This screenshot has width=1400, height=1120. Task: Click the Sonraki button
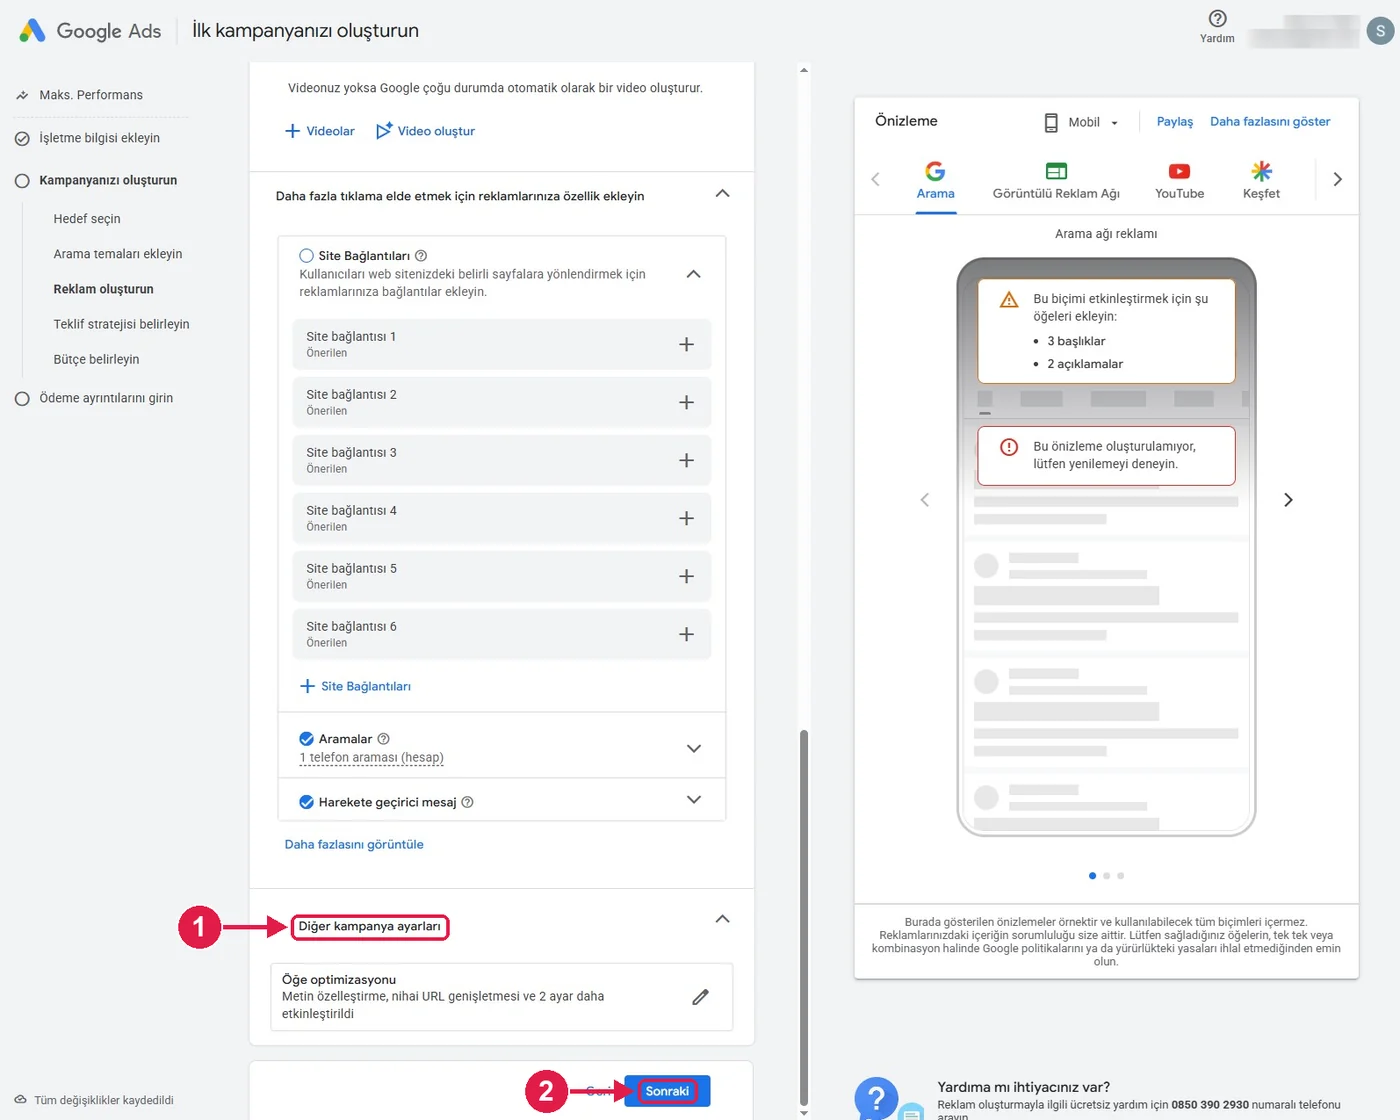click(x=667, y=1091)
